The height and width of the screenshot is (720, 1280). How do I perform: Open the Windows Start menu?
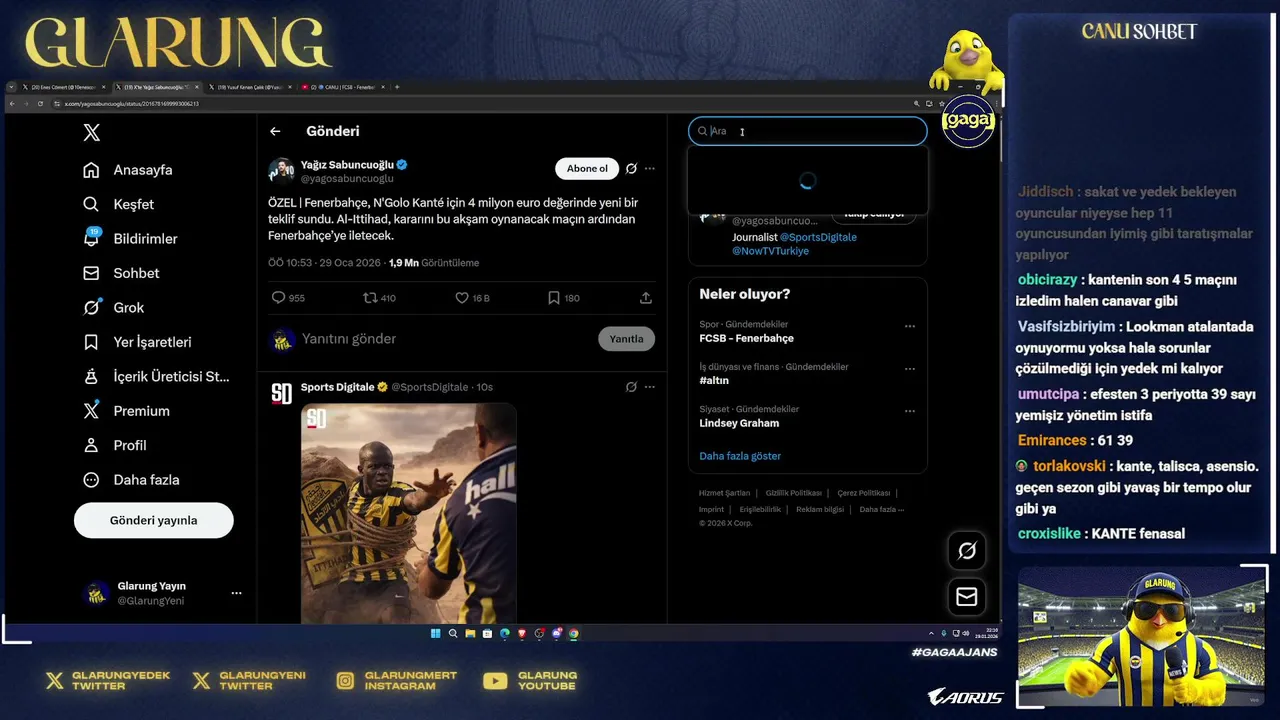435,633
